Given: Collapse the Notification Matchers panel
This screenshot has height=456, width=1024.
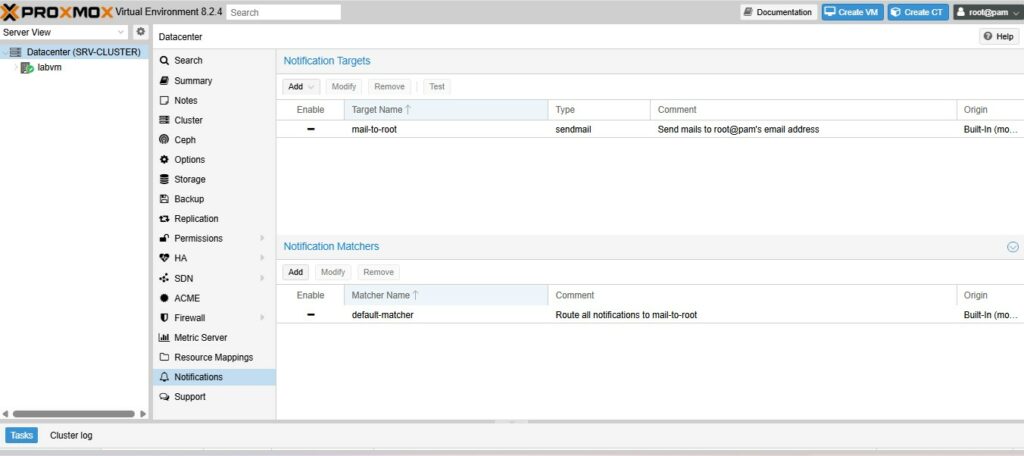Looking at the screenshot, I should tap(1013, 247).
